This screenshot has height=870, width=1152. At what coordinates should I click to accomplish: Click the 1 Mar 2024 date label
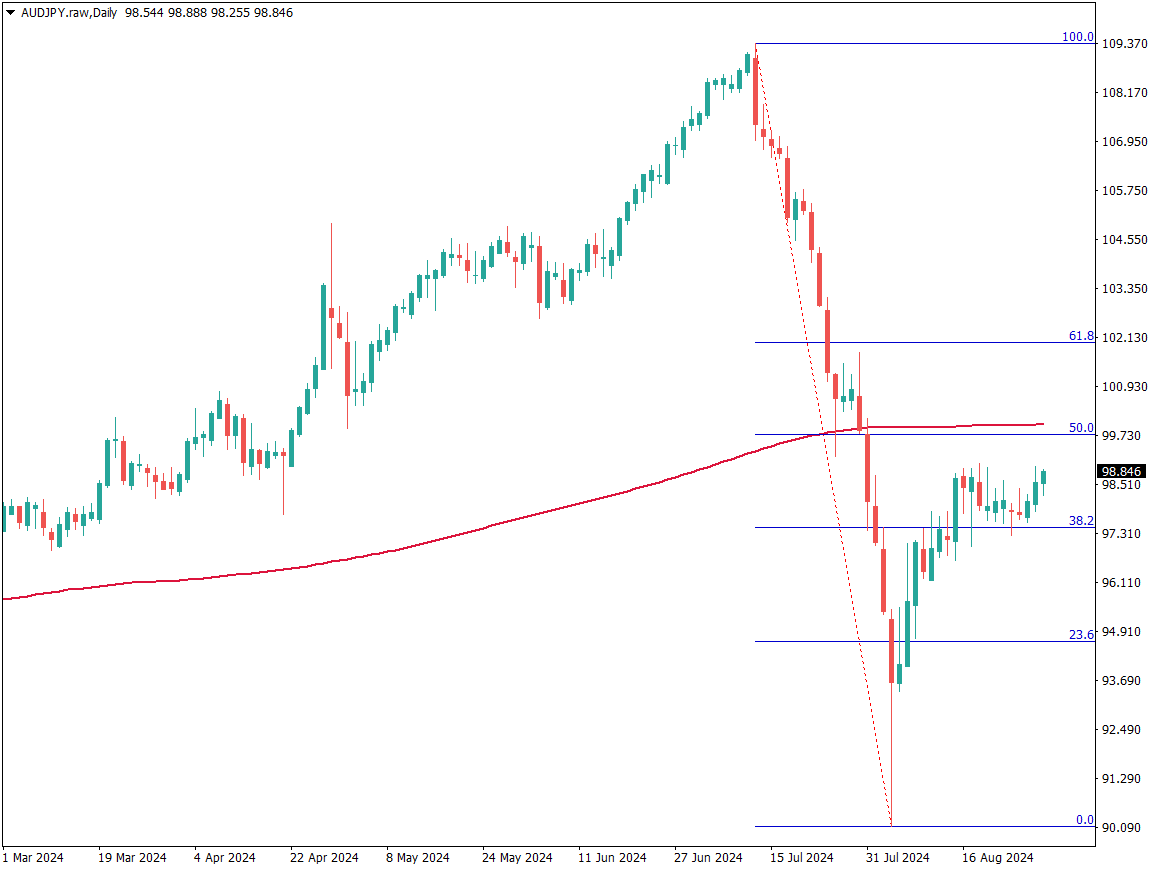[x=34, y=857]
